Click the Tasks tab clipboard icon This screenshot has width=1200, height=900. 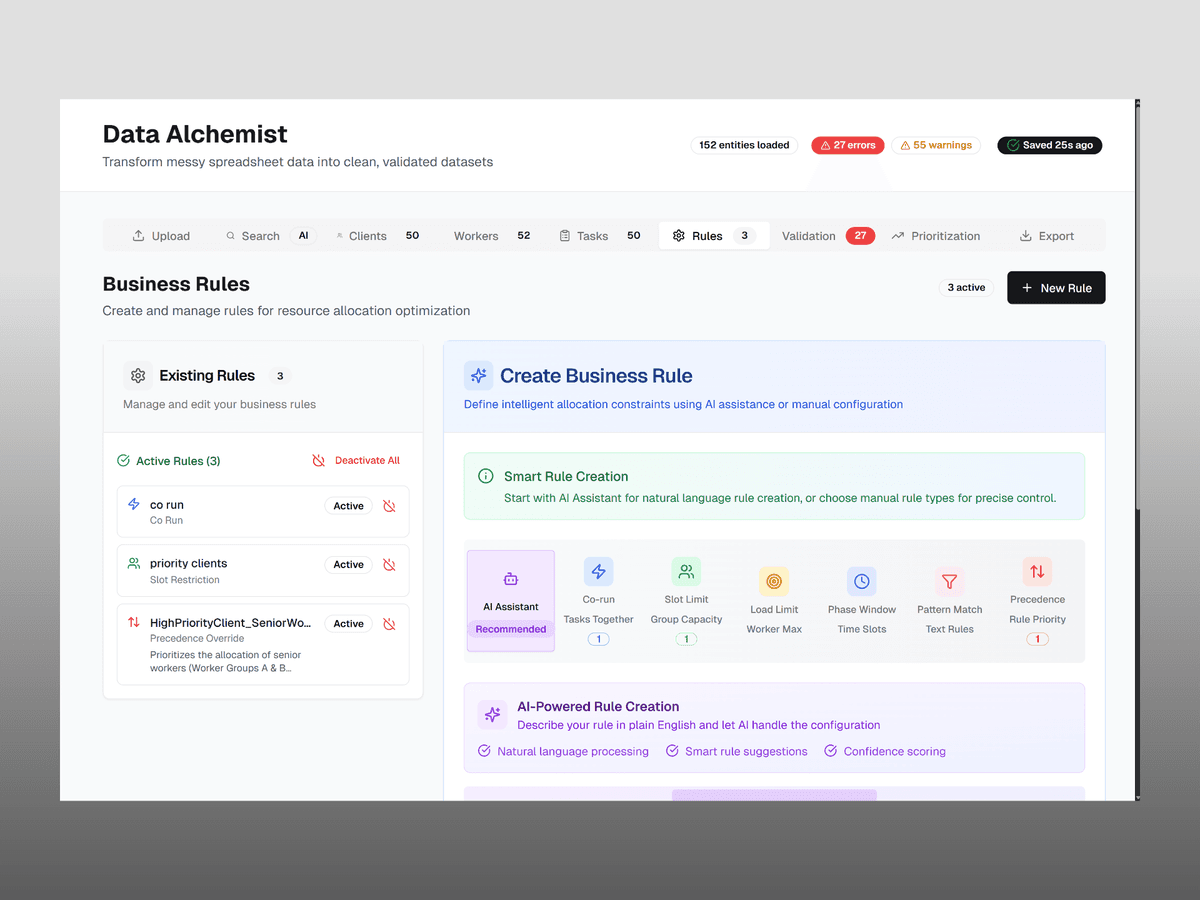[565, 236]
